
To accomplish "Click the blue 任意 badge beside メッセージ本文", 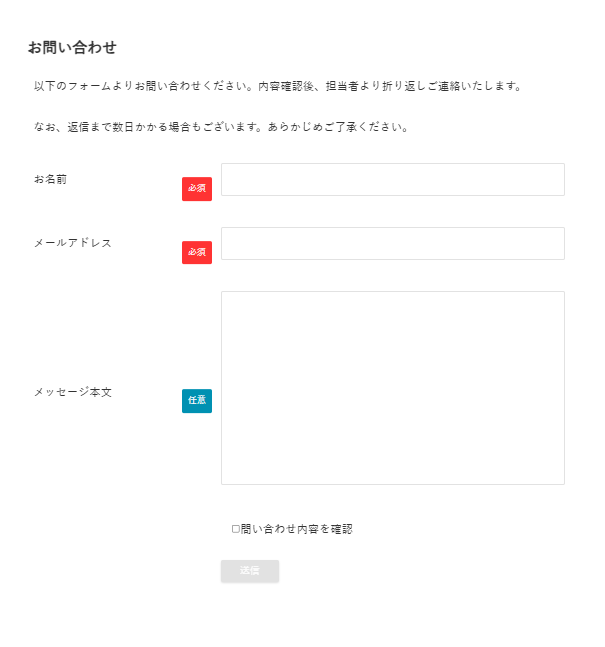I will pos(197,401).
